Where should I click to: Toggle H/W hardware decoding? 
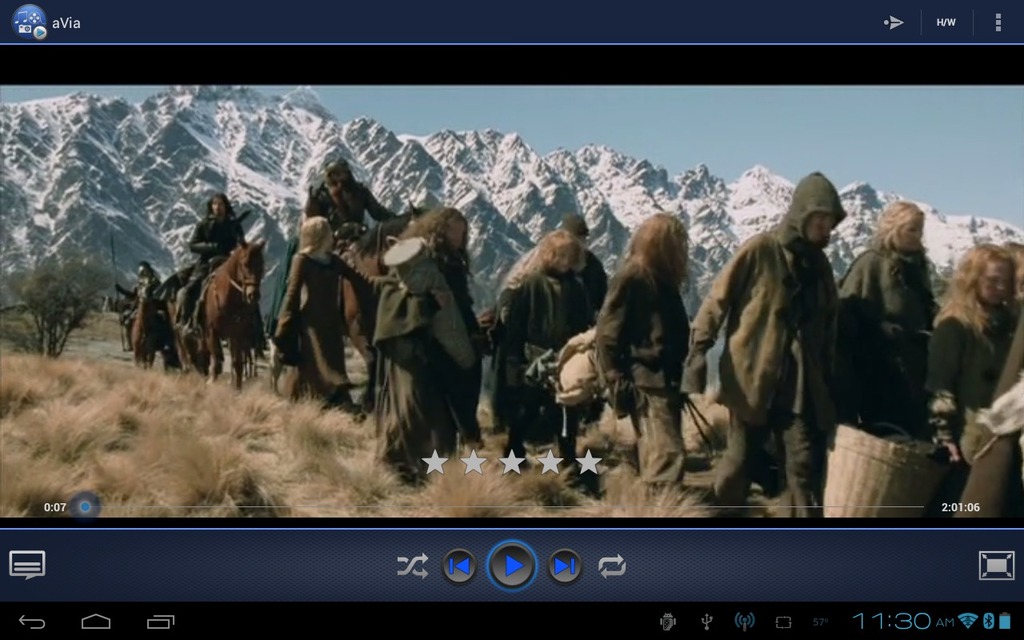(946, 22)
